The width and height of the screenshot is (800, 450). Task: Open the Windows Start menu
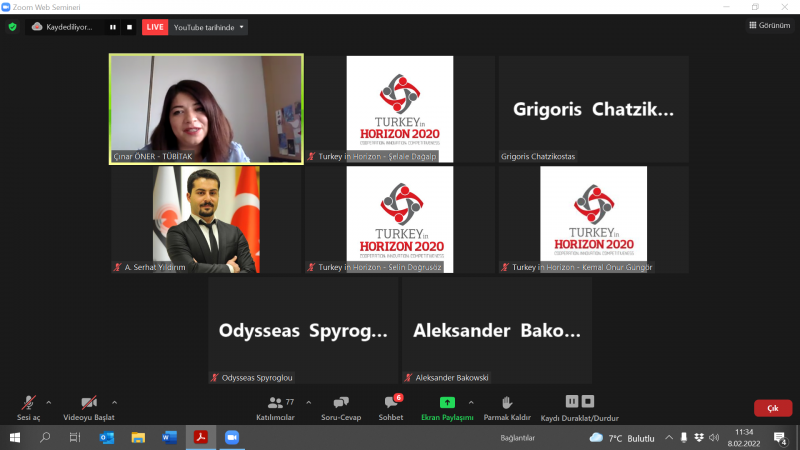tap(15, 438)
